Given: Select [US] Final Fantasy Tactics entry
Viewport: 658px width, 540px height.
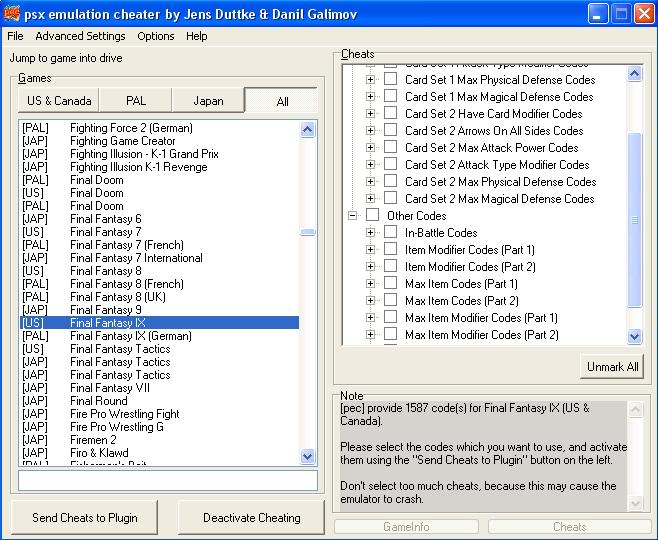Looking at the screenshot, I should [x=159, y=349].
